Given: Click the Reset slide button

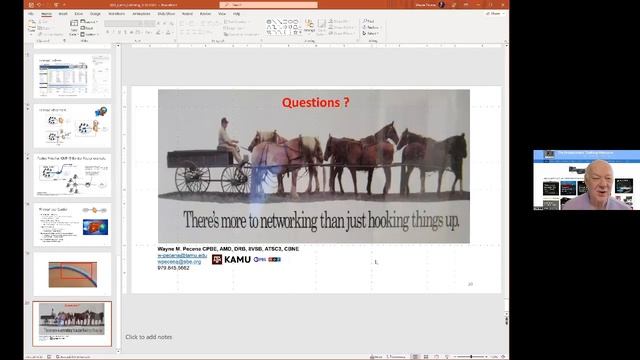Looking at the screenshot, I should tap(87, 28).
